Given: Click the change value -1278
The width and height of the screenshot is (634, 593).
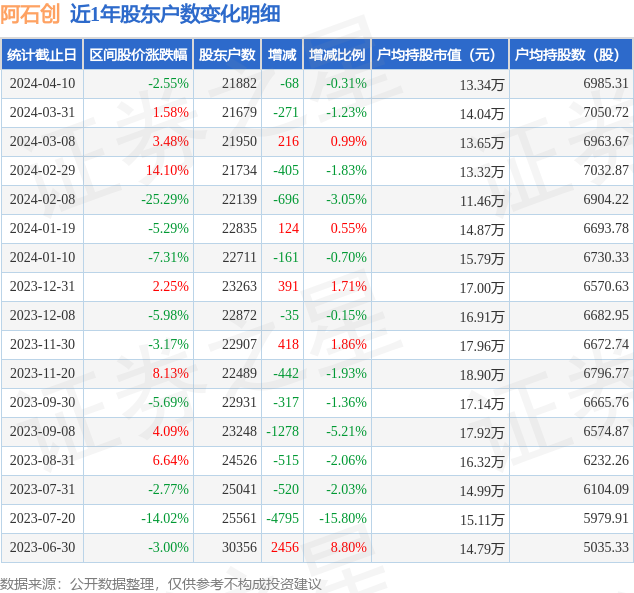Looking at the screenshot, I should (283, 431).
